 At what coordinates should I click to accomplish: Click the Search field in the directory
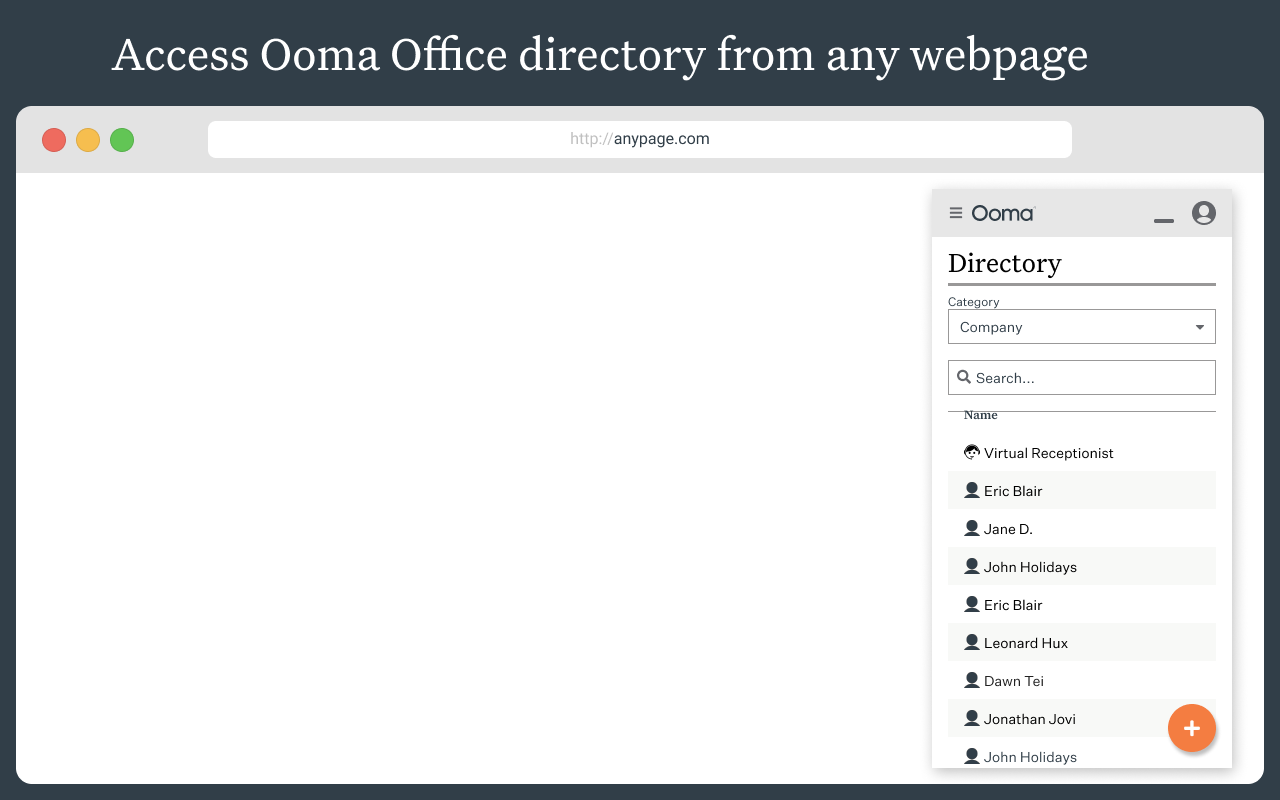point(1081,377)
